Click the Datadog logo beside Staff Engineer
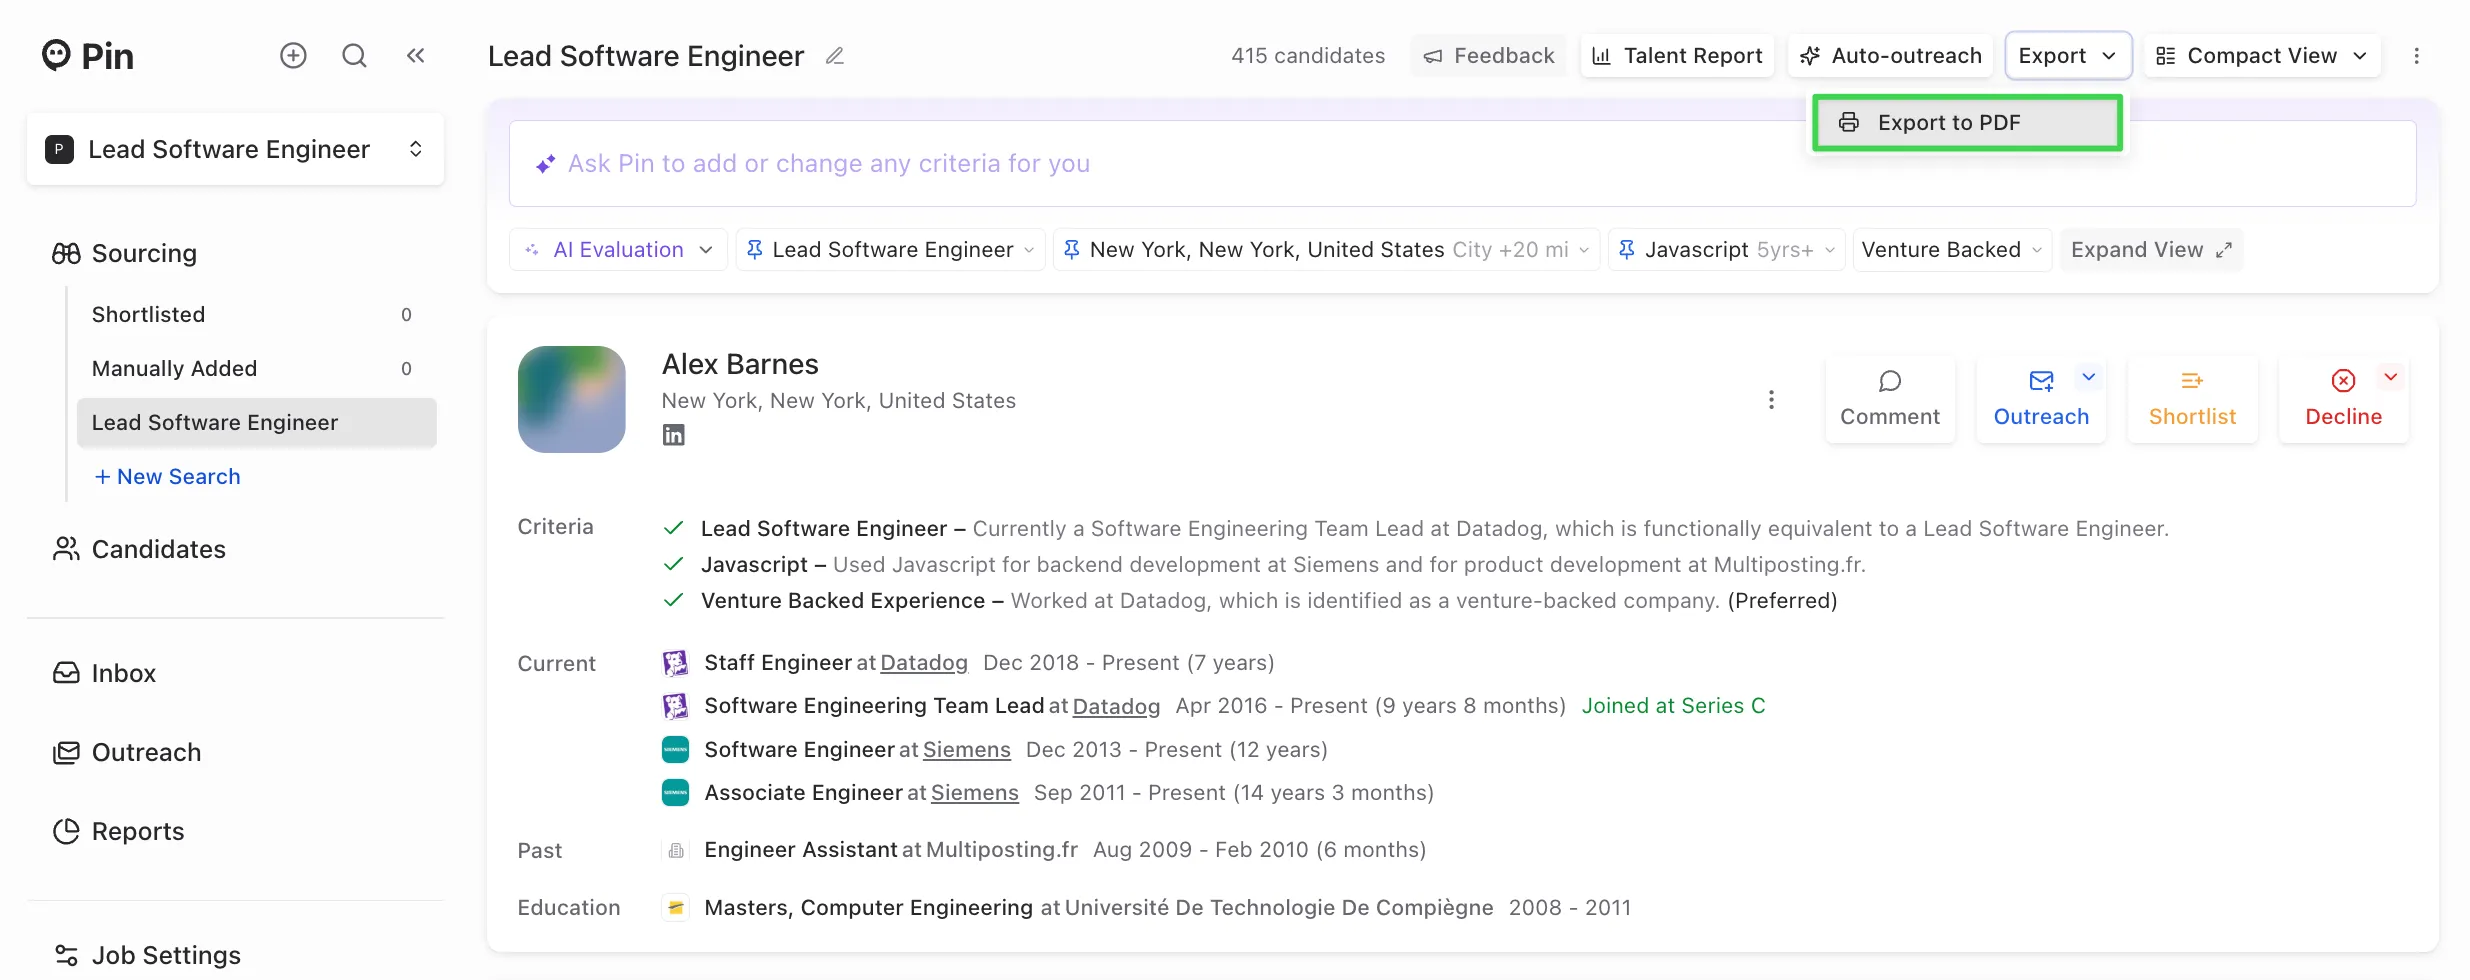Image resolution: width=2470 pixels, height=980 pixels. 675,663
